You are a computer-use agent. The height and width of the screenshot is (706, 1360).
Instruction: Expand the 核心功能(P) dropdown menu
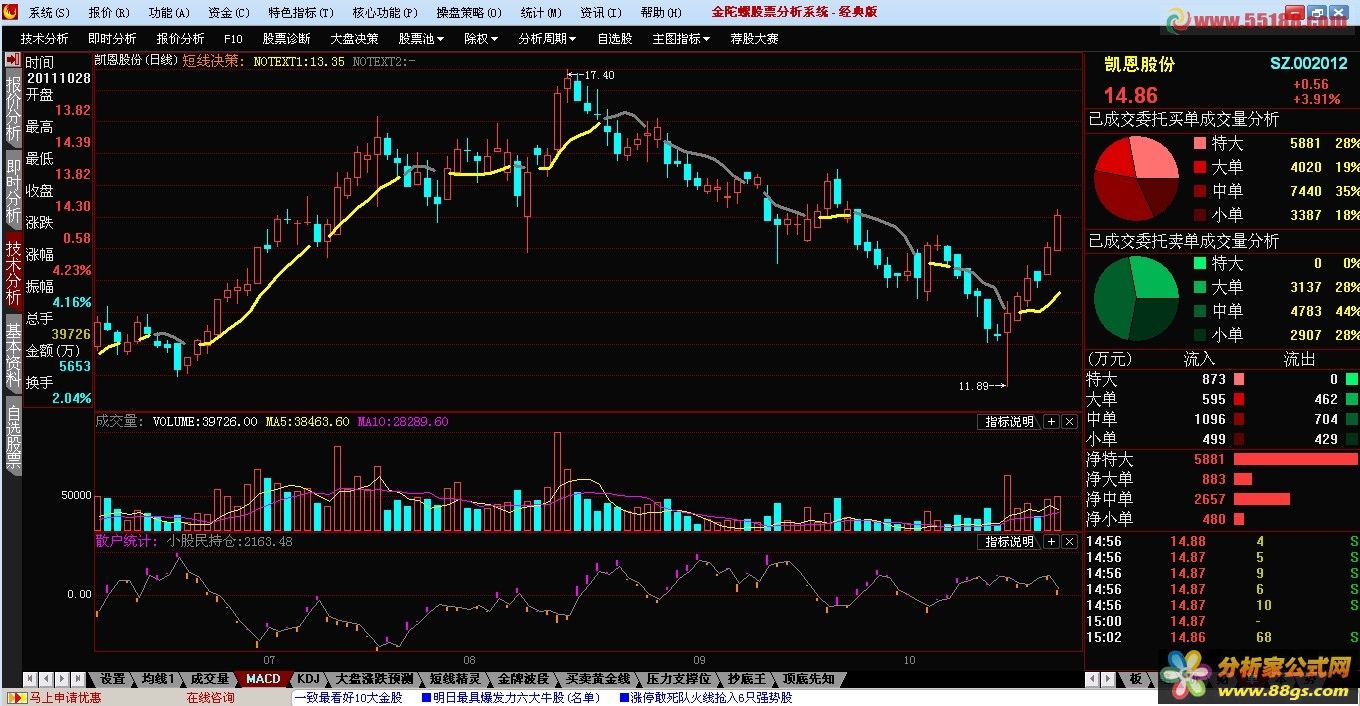[387, 13]
